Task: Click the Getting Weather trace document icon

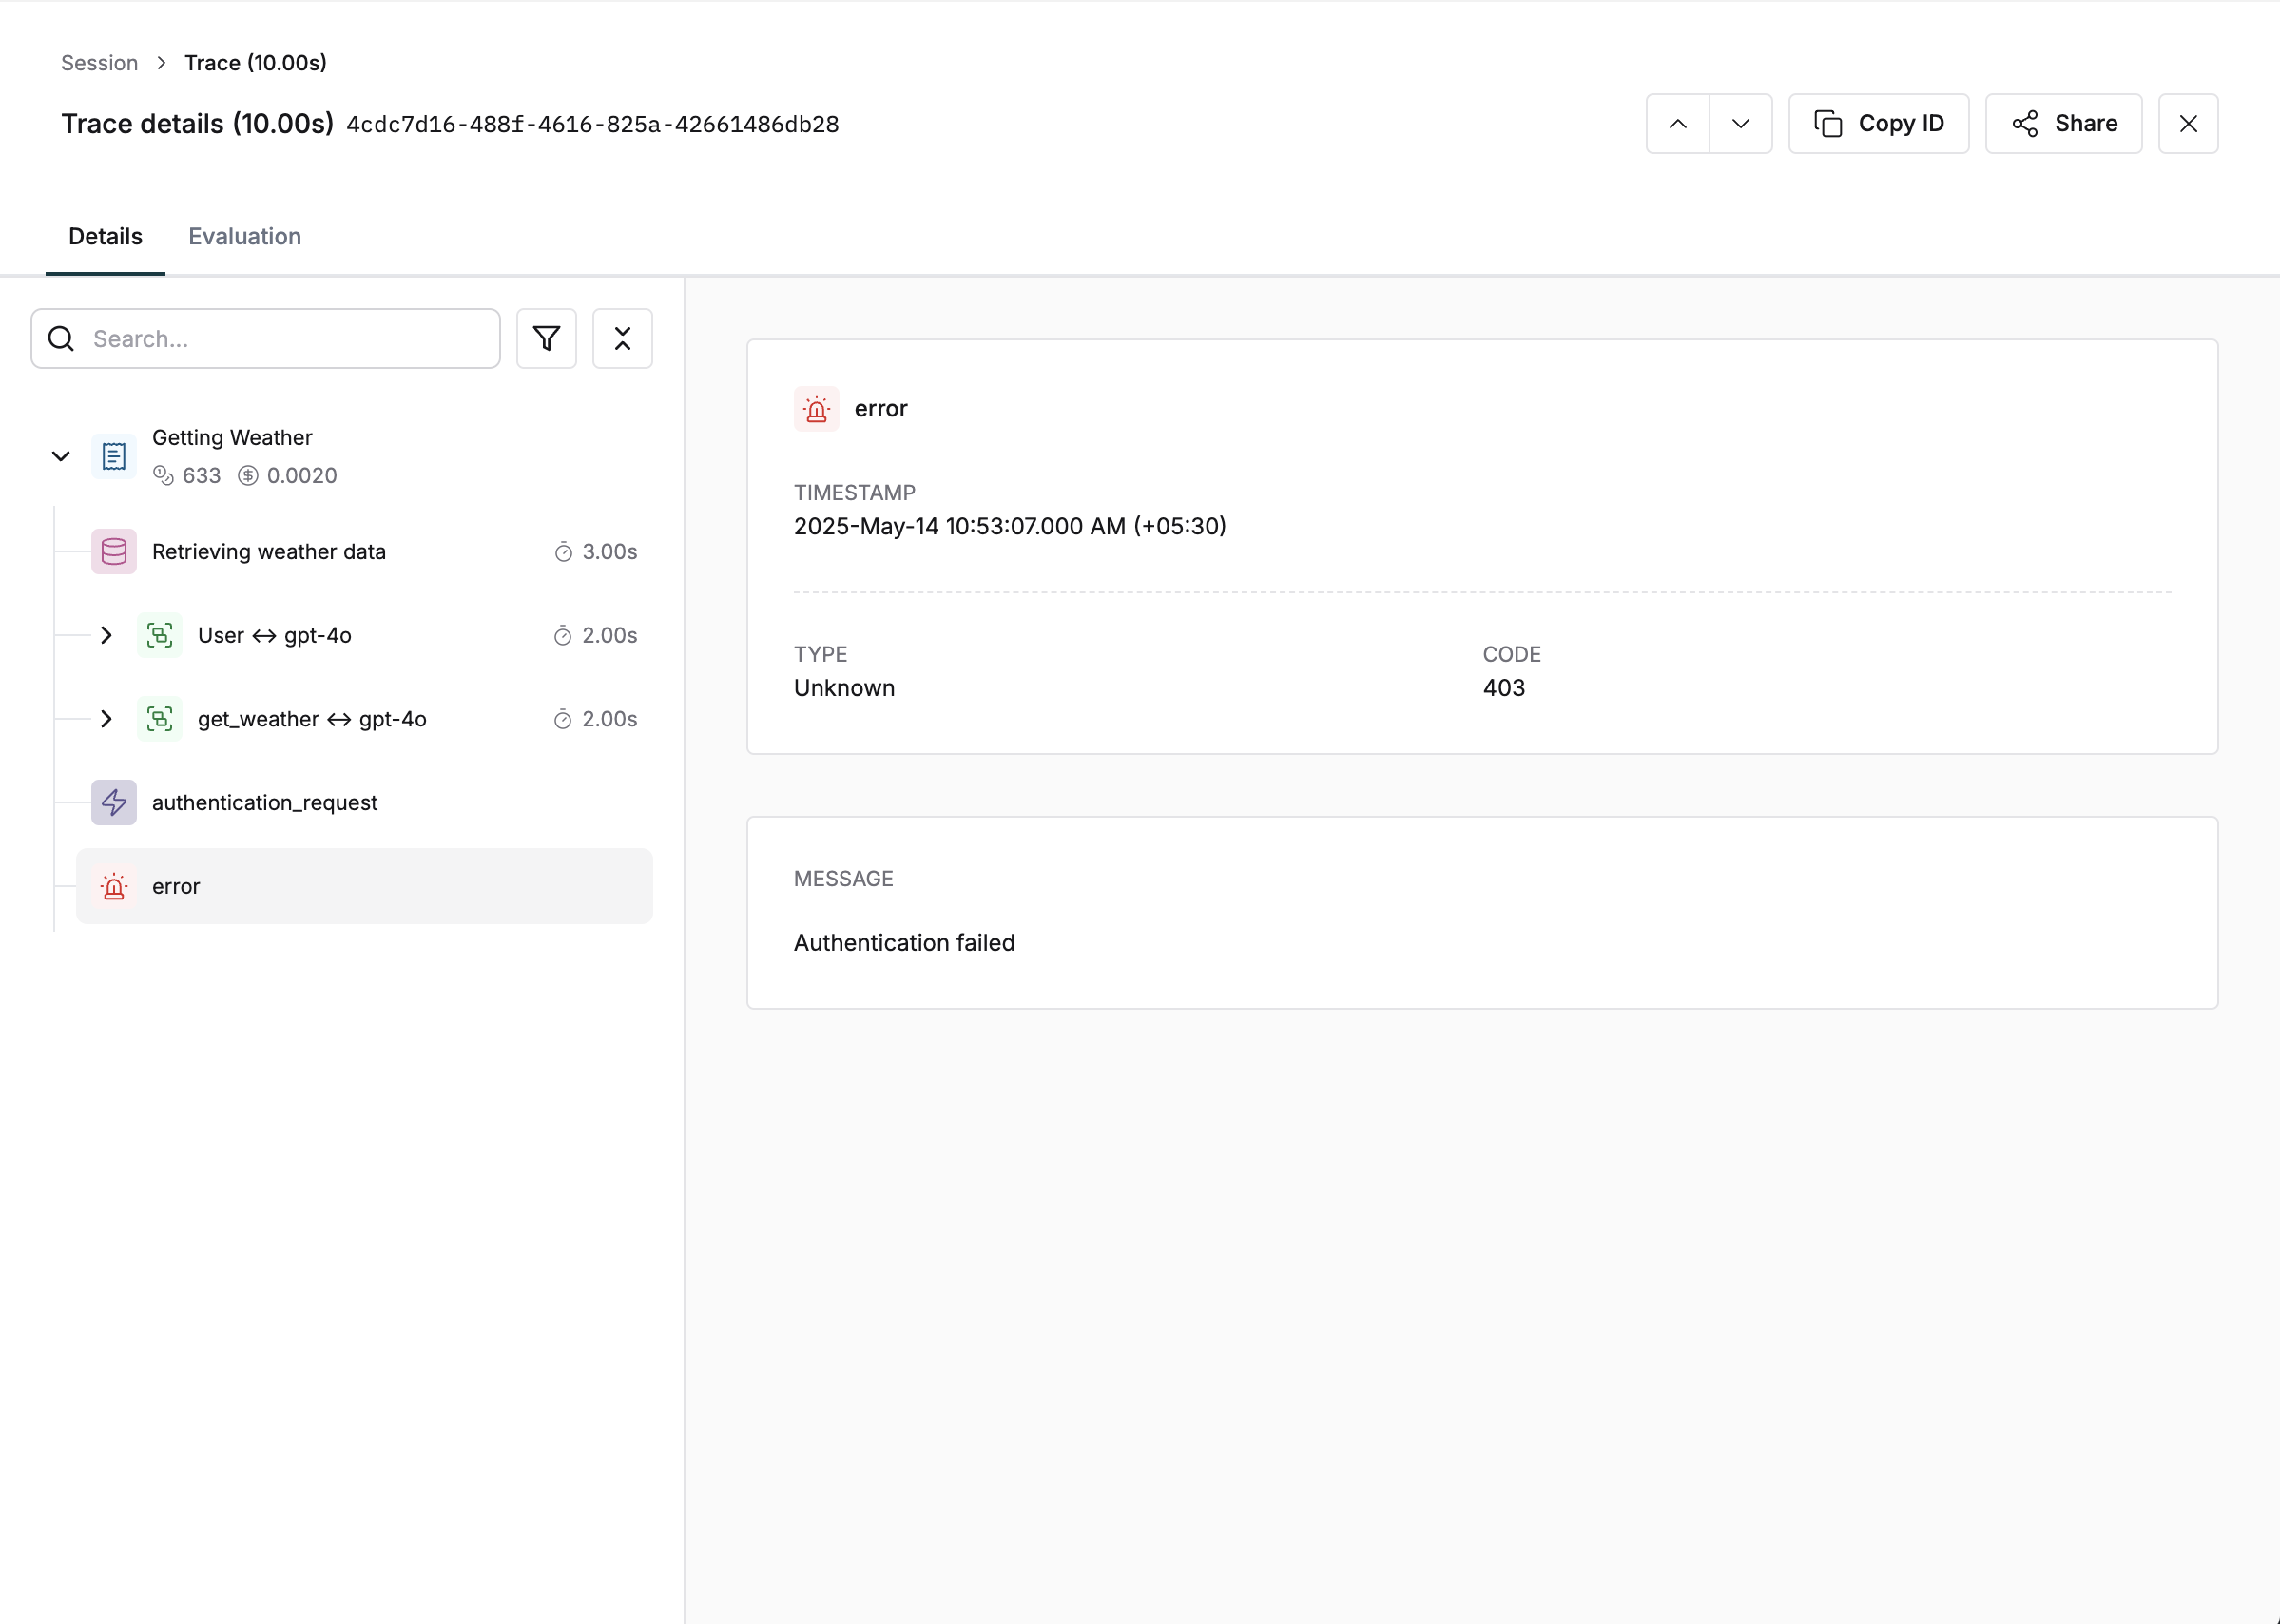Action: [x=114, y=457]
